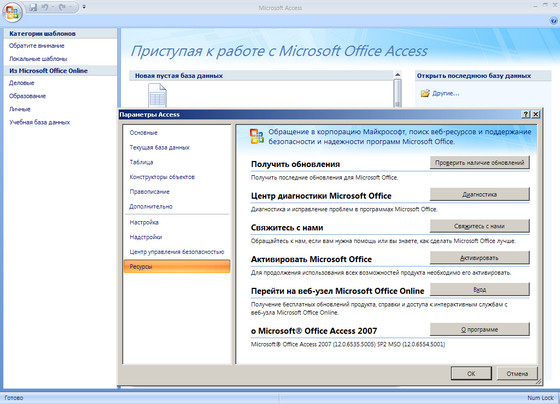Select the Таблица options category
This screenshot has height=404, width=560.
(177, 162)
